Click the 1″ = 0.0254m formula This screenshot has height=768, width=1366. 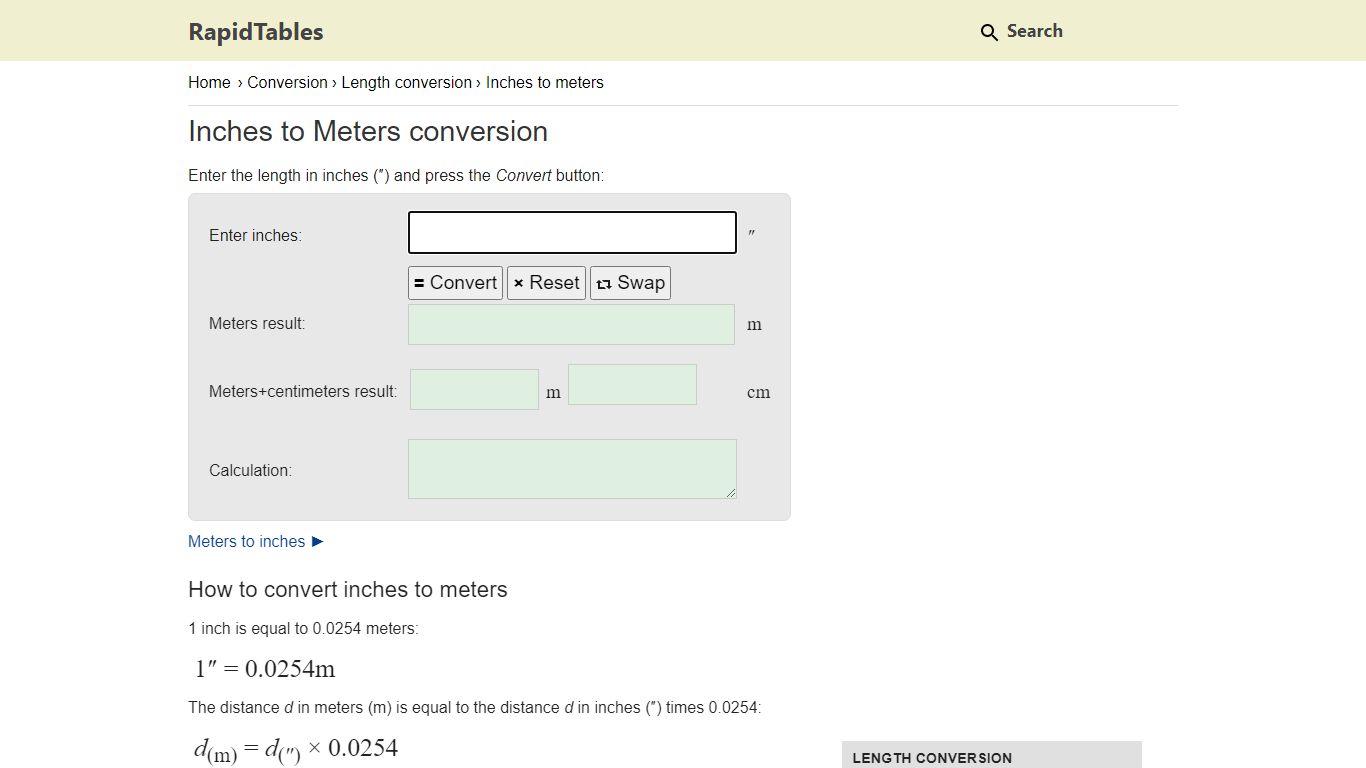click(x=265, y=668)
